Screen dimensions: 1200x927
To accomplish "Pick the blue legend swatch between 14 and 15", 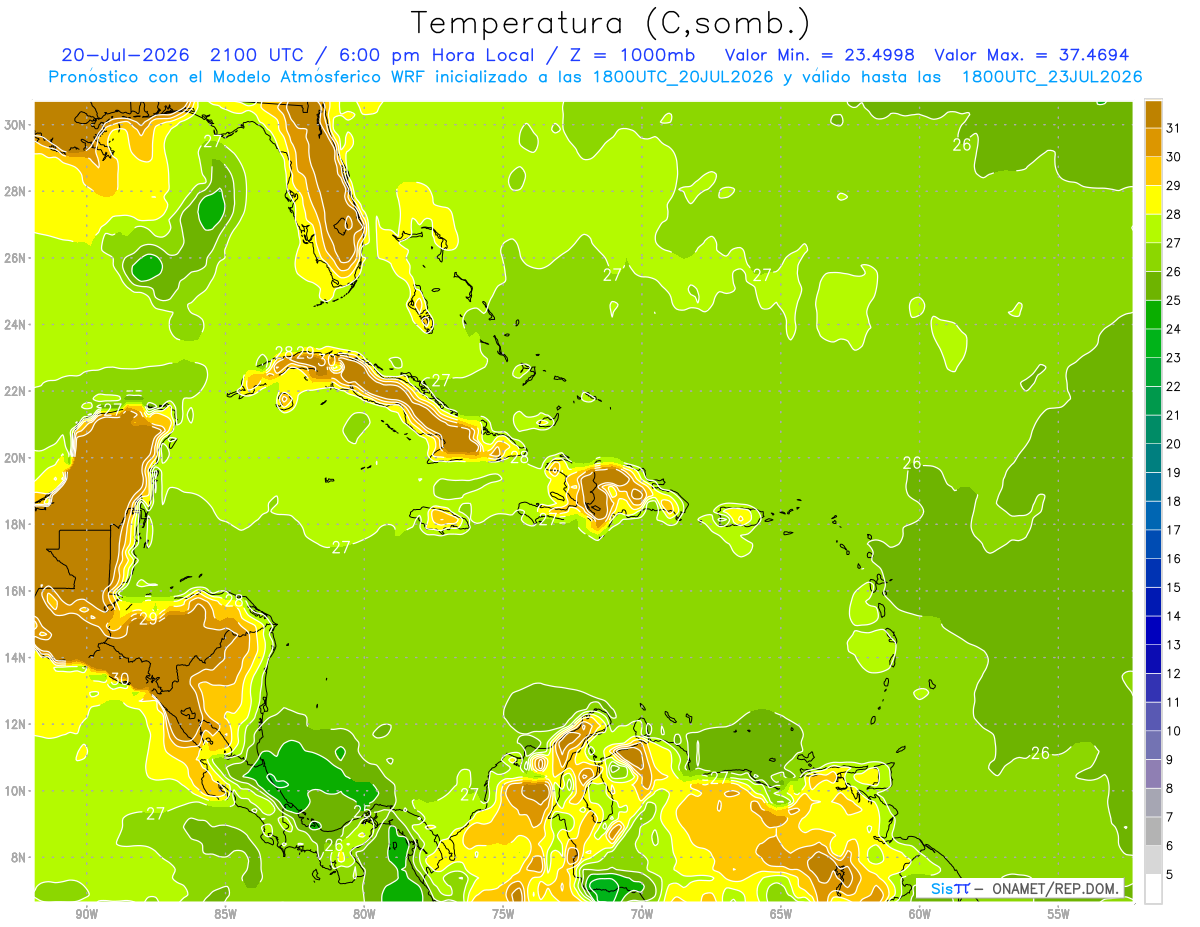I will click(1153, 601).
